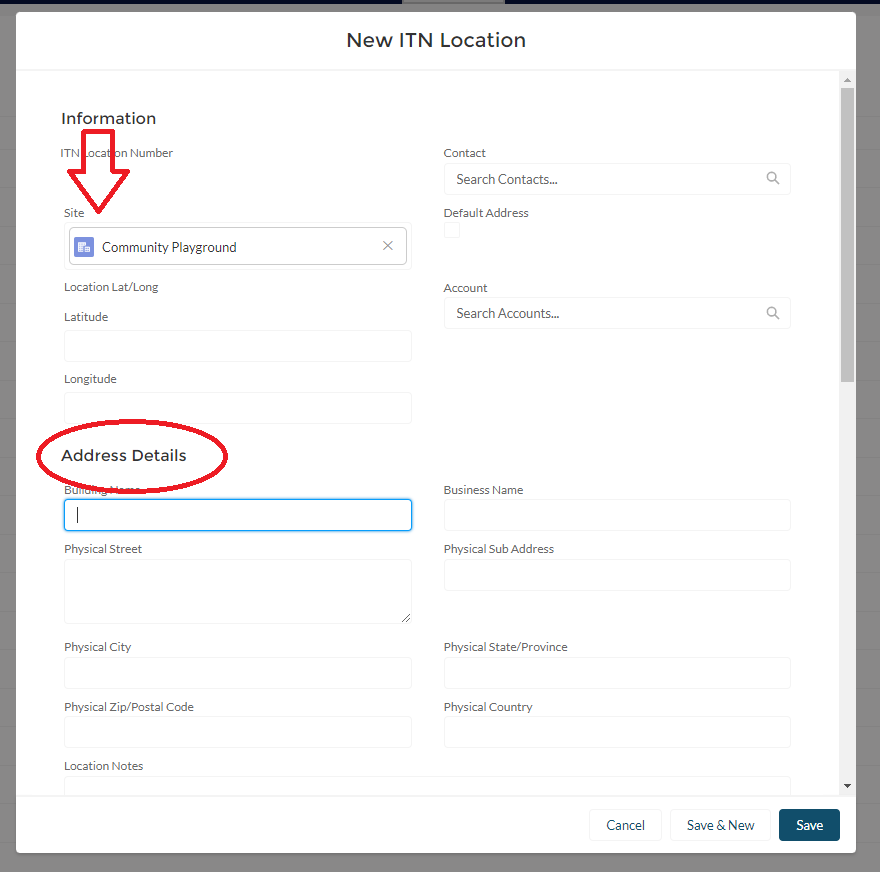The image size is (880, 872).
Task: Open the Search Contacts lookup field
Action: [605, 179]
